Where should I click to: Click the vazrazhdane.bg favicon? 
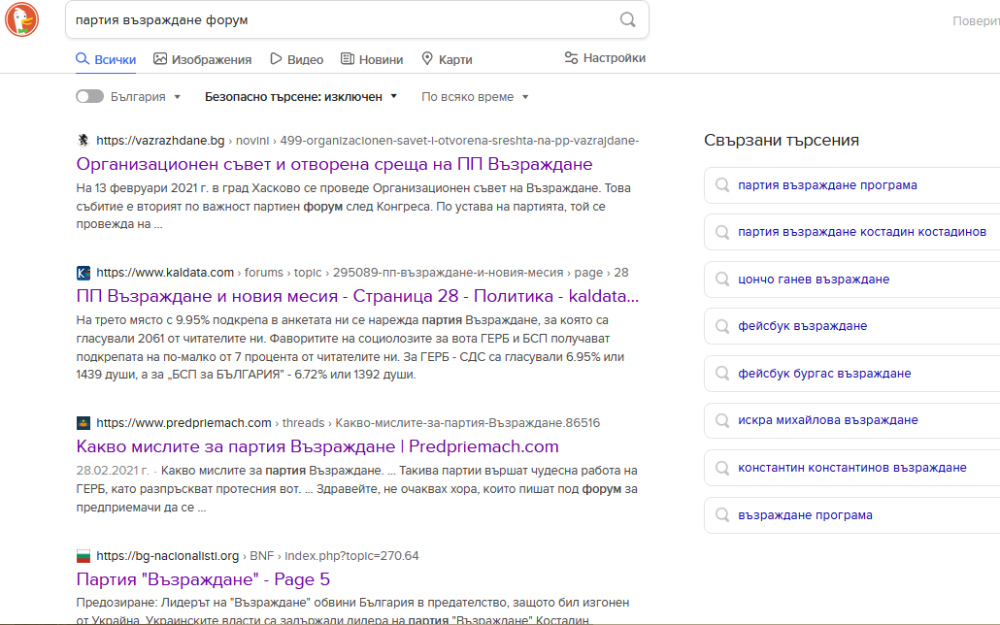click(x=83, y=140)
